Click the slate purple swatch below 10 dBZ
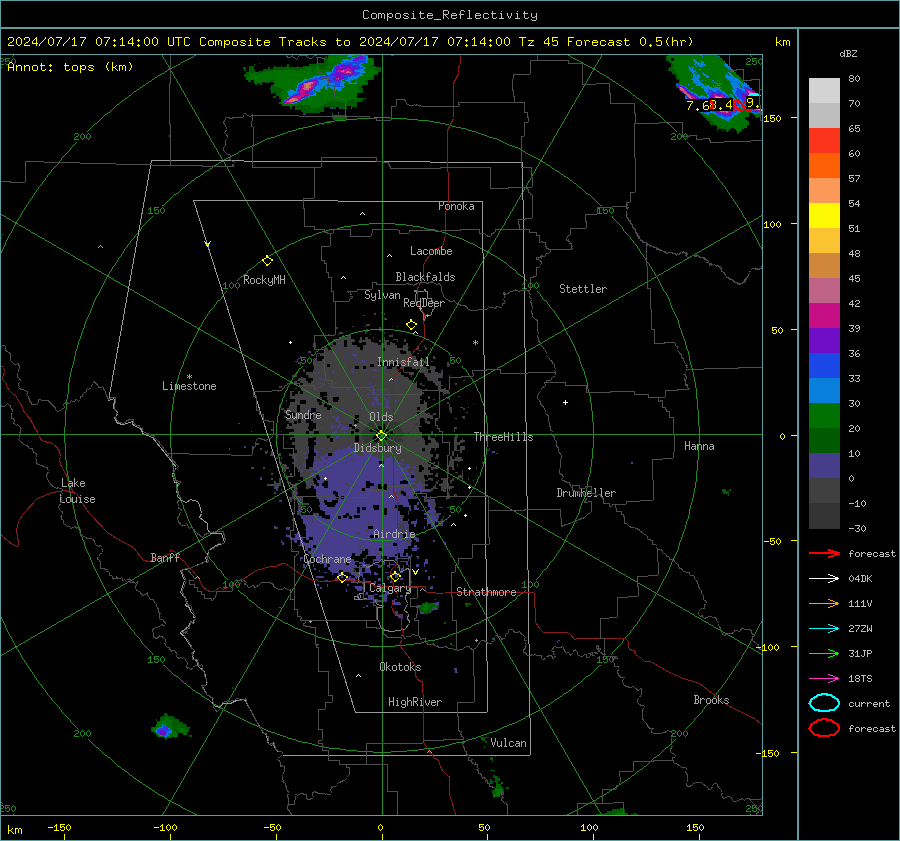Viewport: 900px width, 841px height. pyautogui.click(x=824, y=465)
